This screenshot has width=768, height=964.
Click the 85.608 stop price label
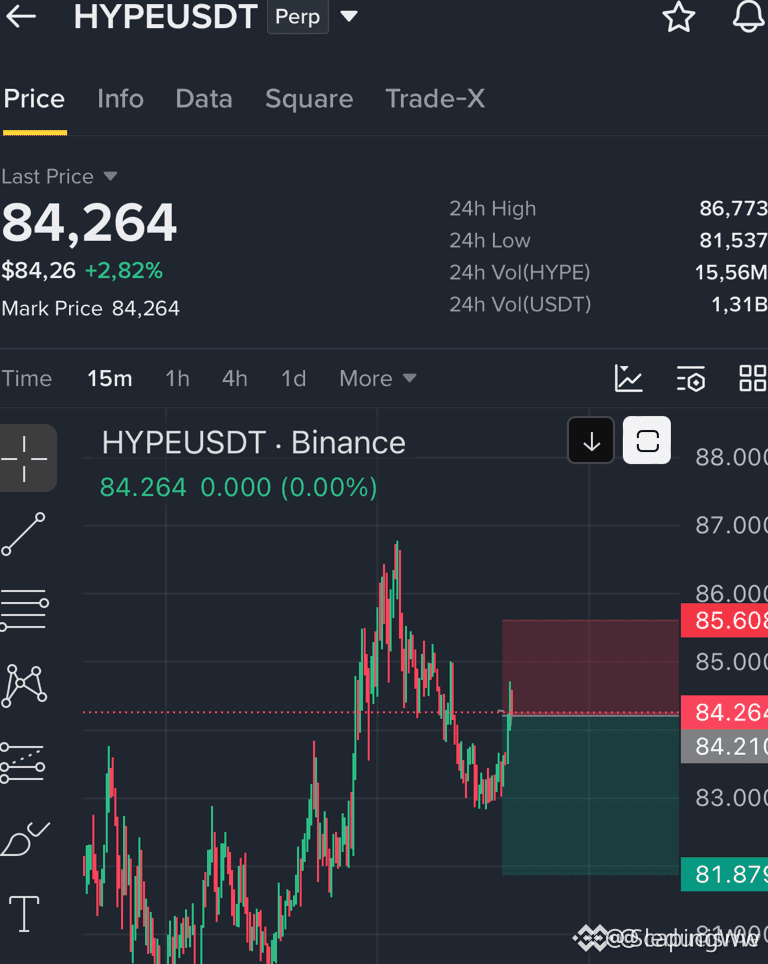pos(724,620)
